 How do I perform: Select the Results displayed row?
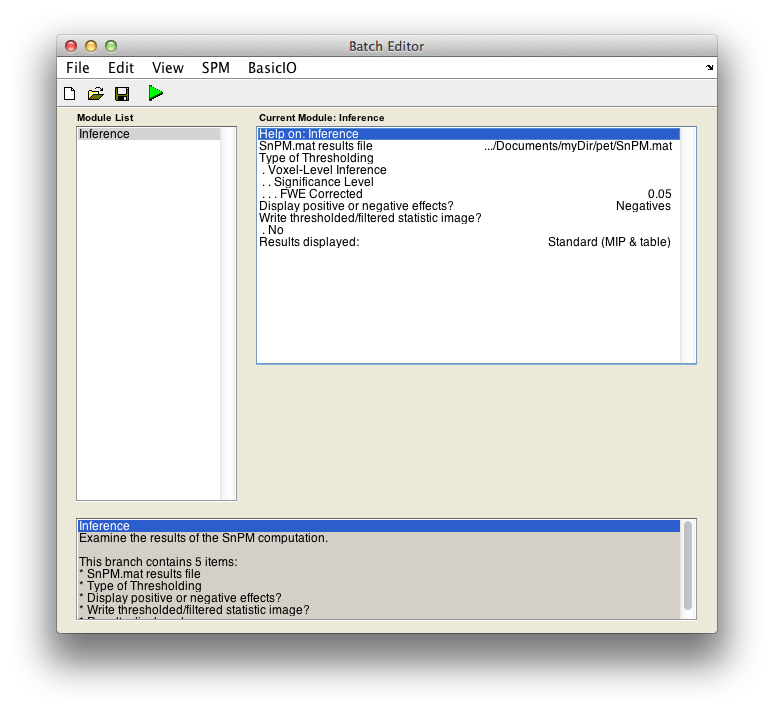(468, 242)
